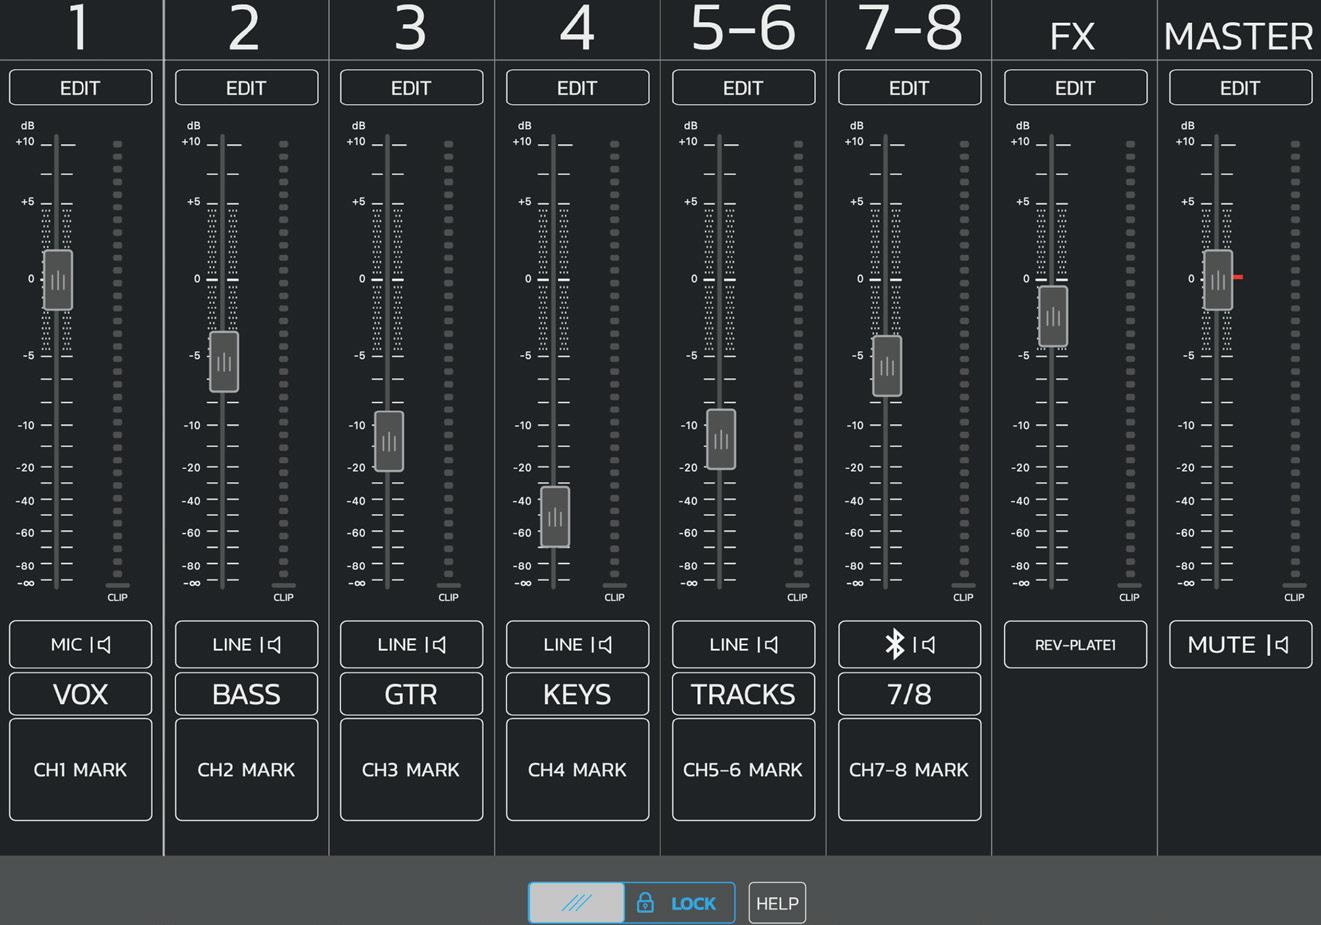The image size is (1321, 925).
Task: Click channel 4 fader handle
Action: click(555, 517)
